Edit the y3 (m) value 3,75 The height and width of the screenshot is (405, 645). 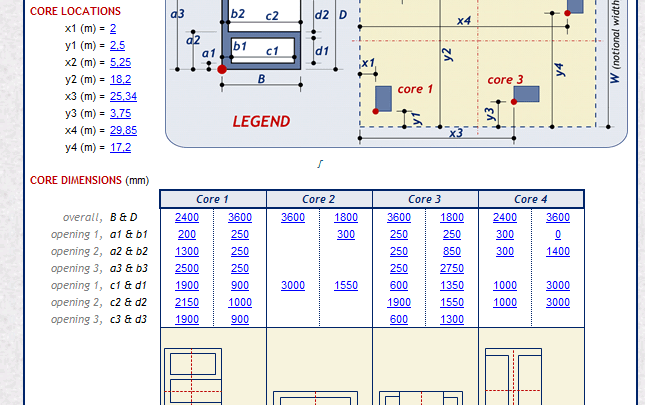(x=120, y=113)
